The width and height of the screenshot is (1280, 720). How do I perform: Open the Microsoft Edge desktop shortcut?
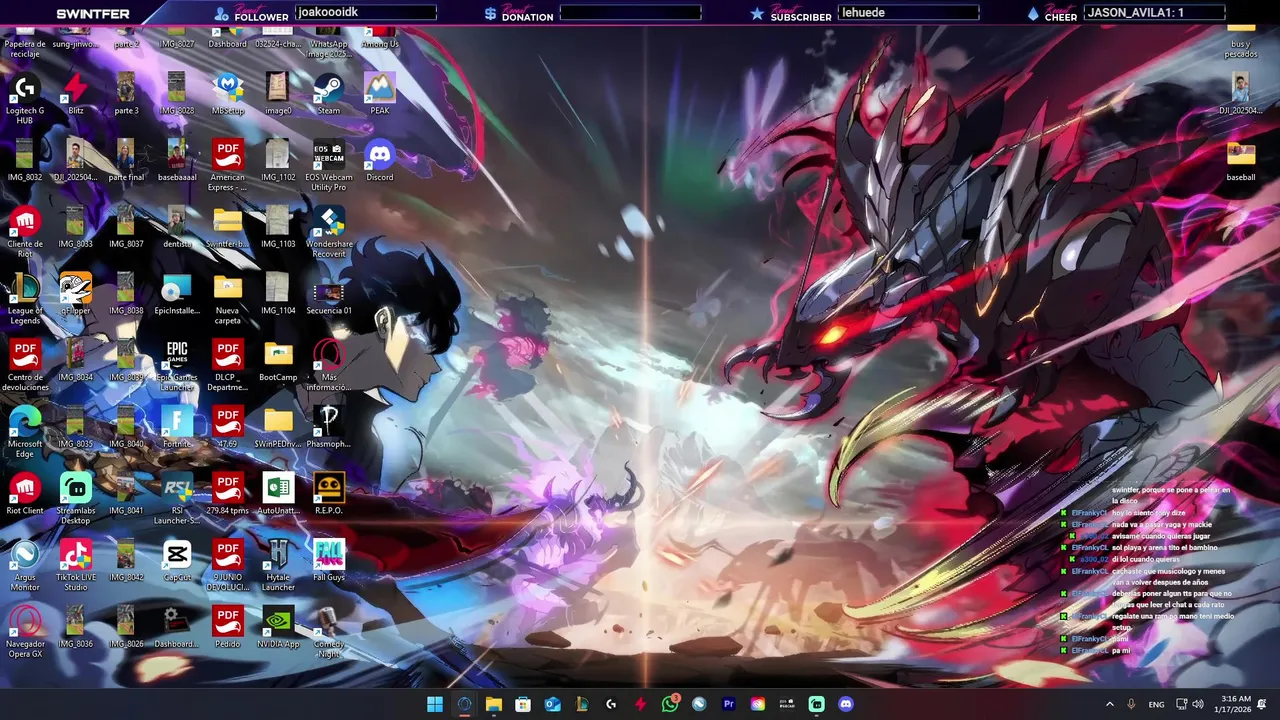pyautogui.click(x=25, y=432)
